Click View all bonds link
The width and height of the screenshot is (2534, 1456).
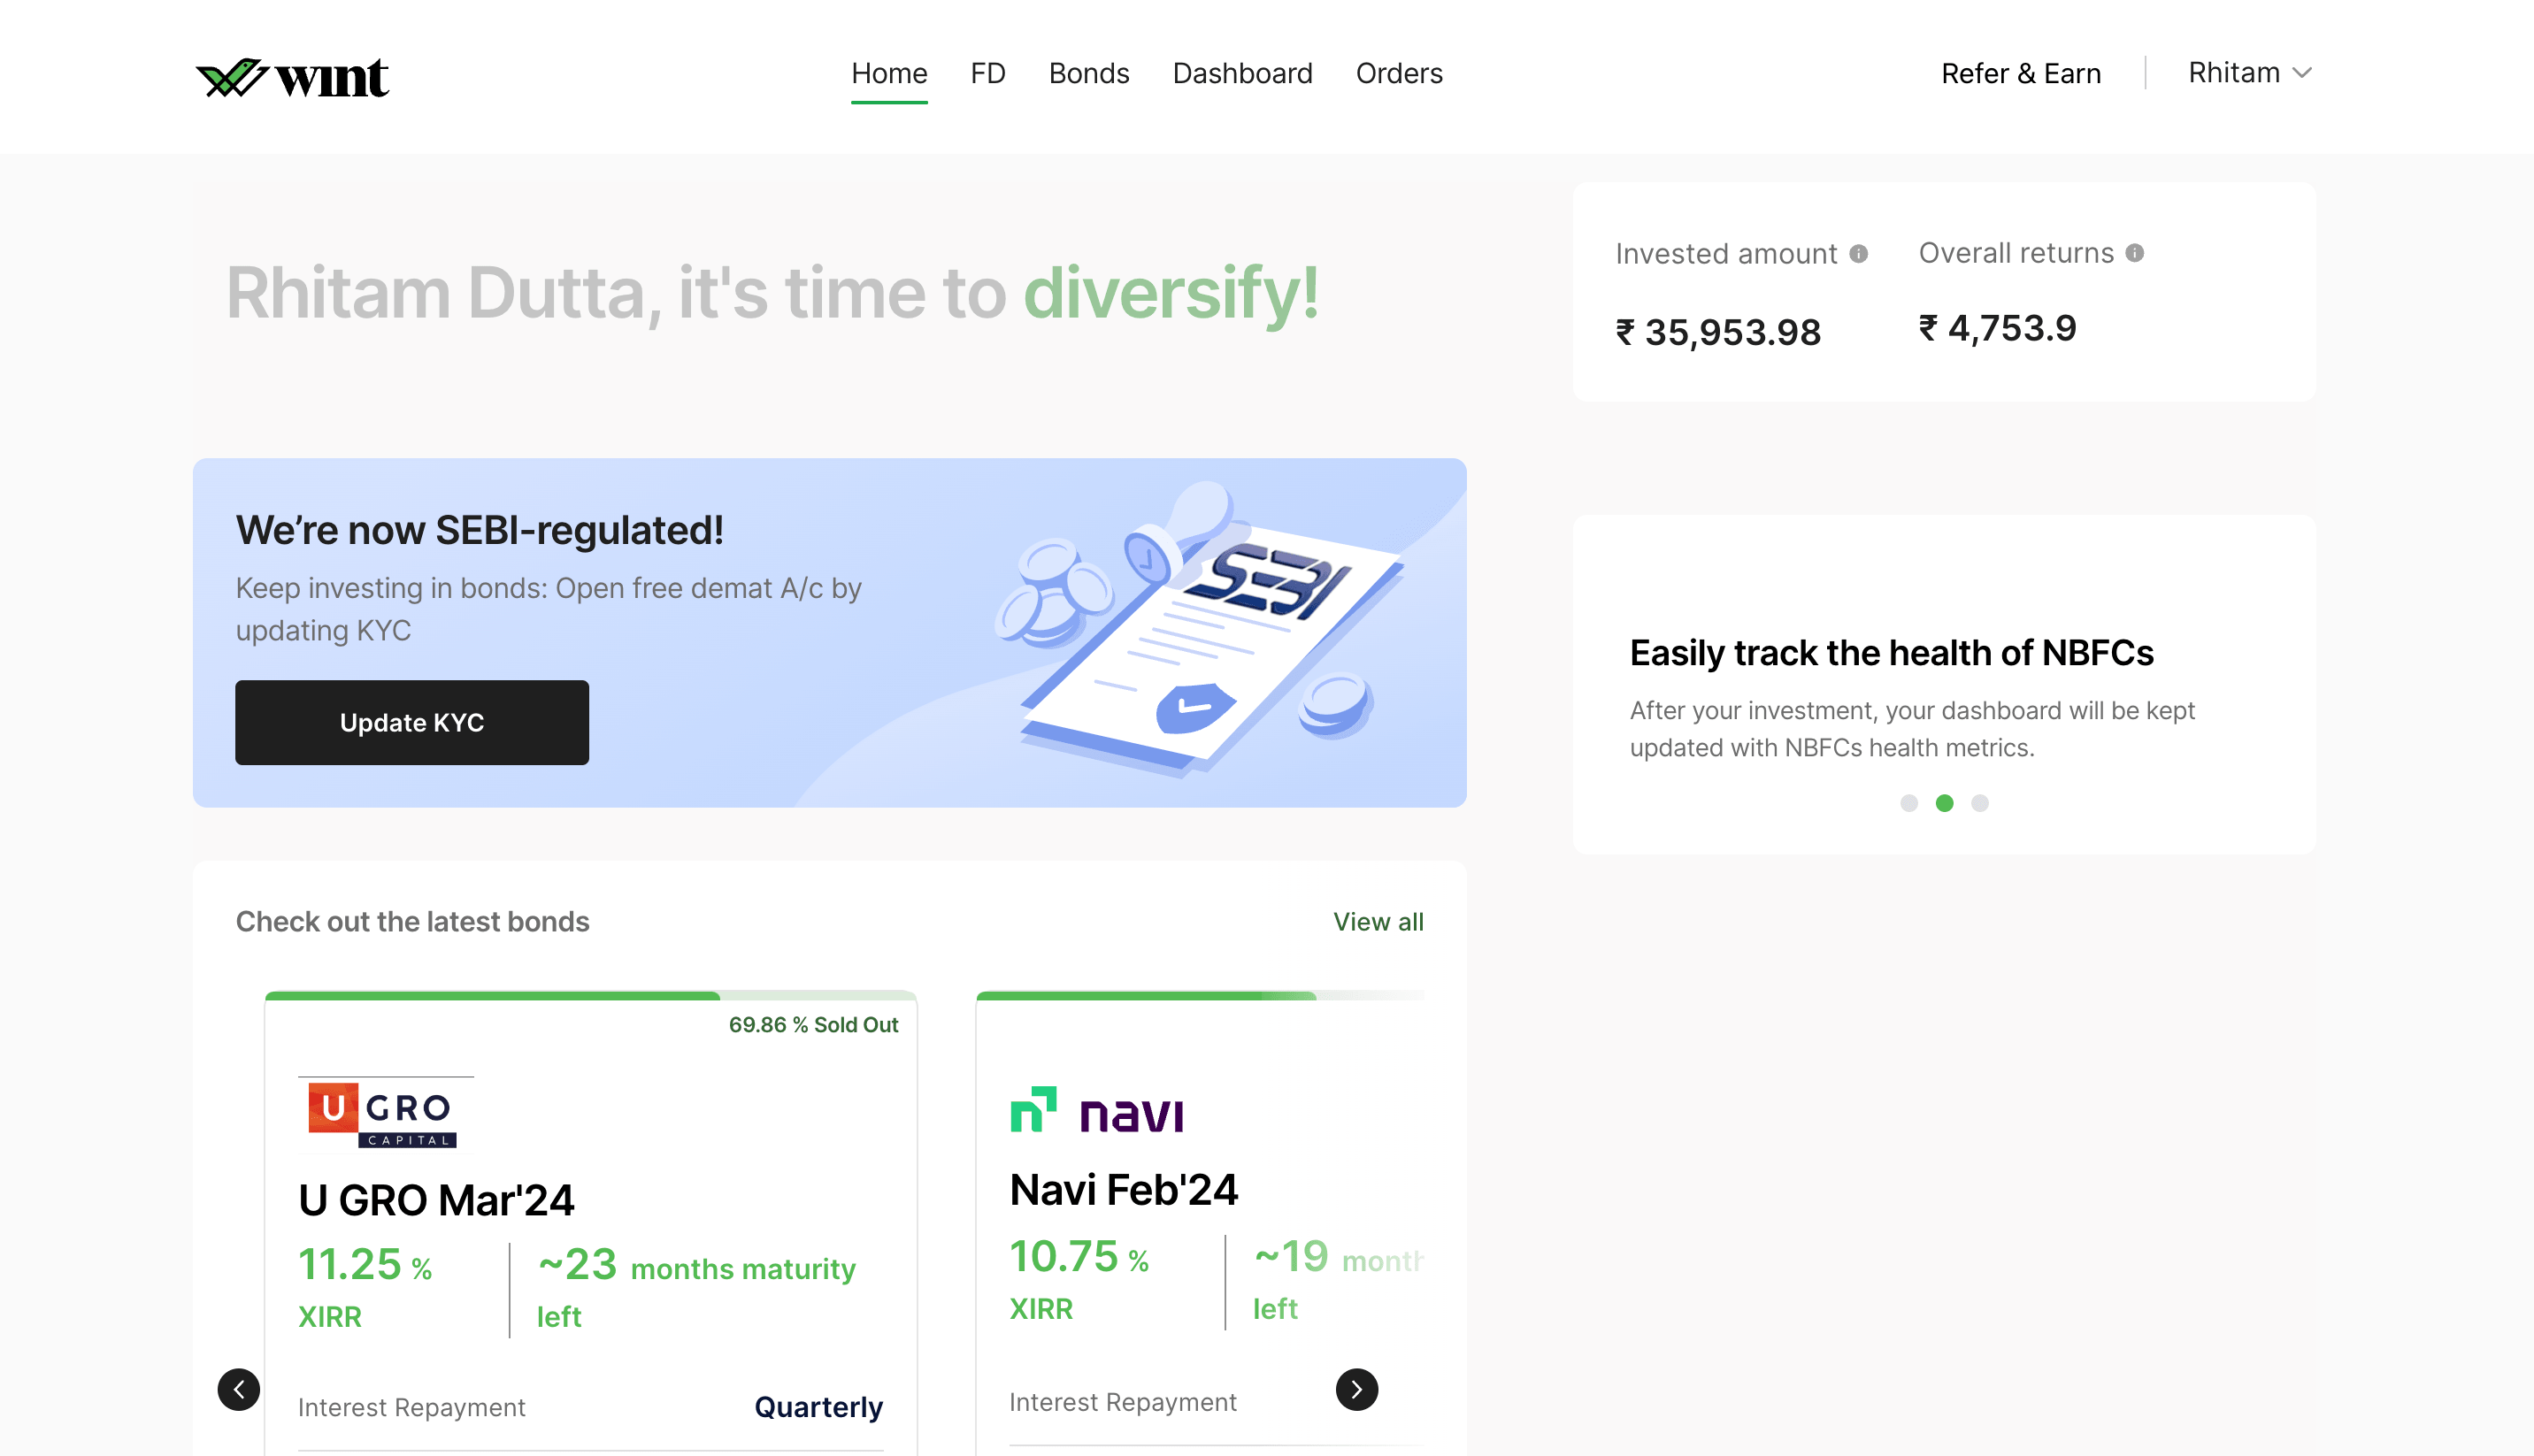click(1377, 921)
